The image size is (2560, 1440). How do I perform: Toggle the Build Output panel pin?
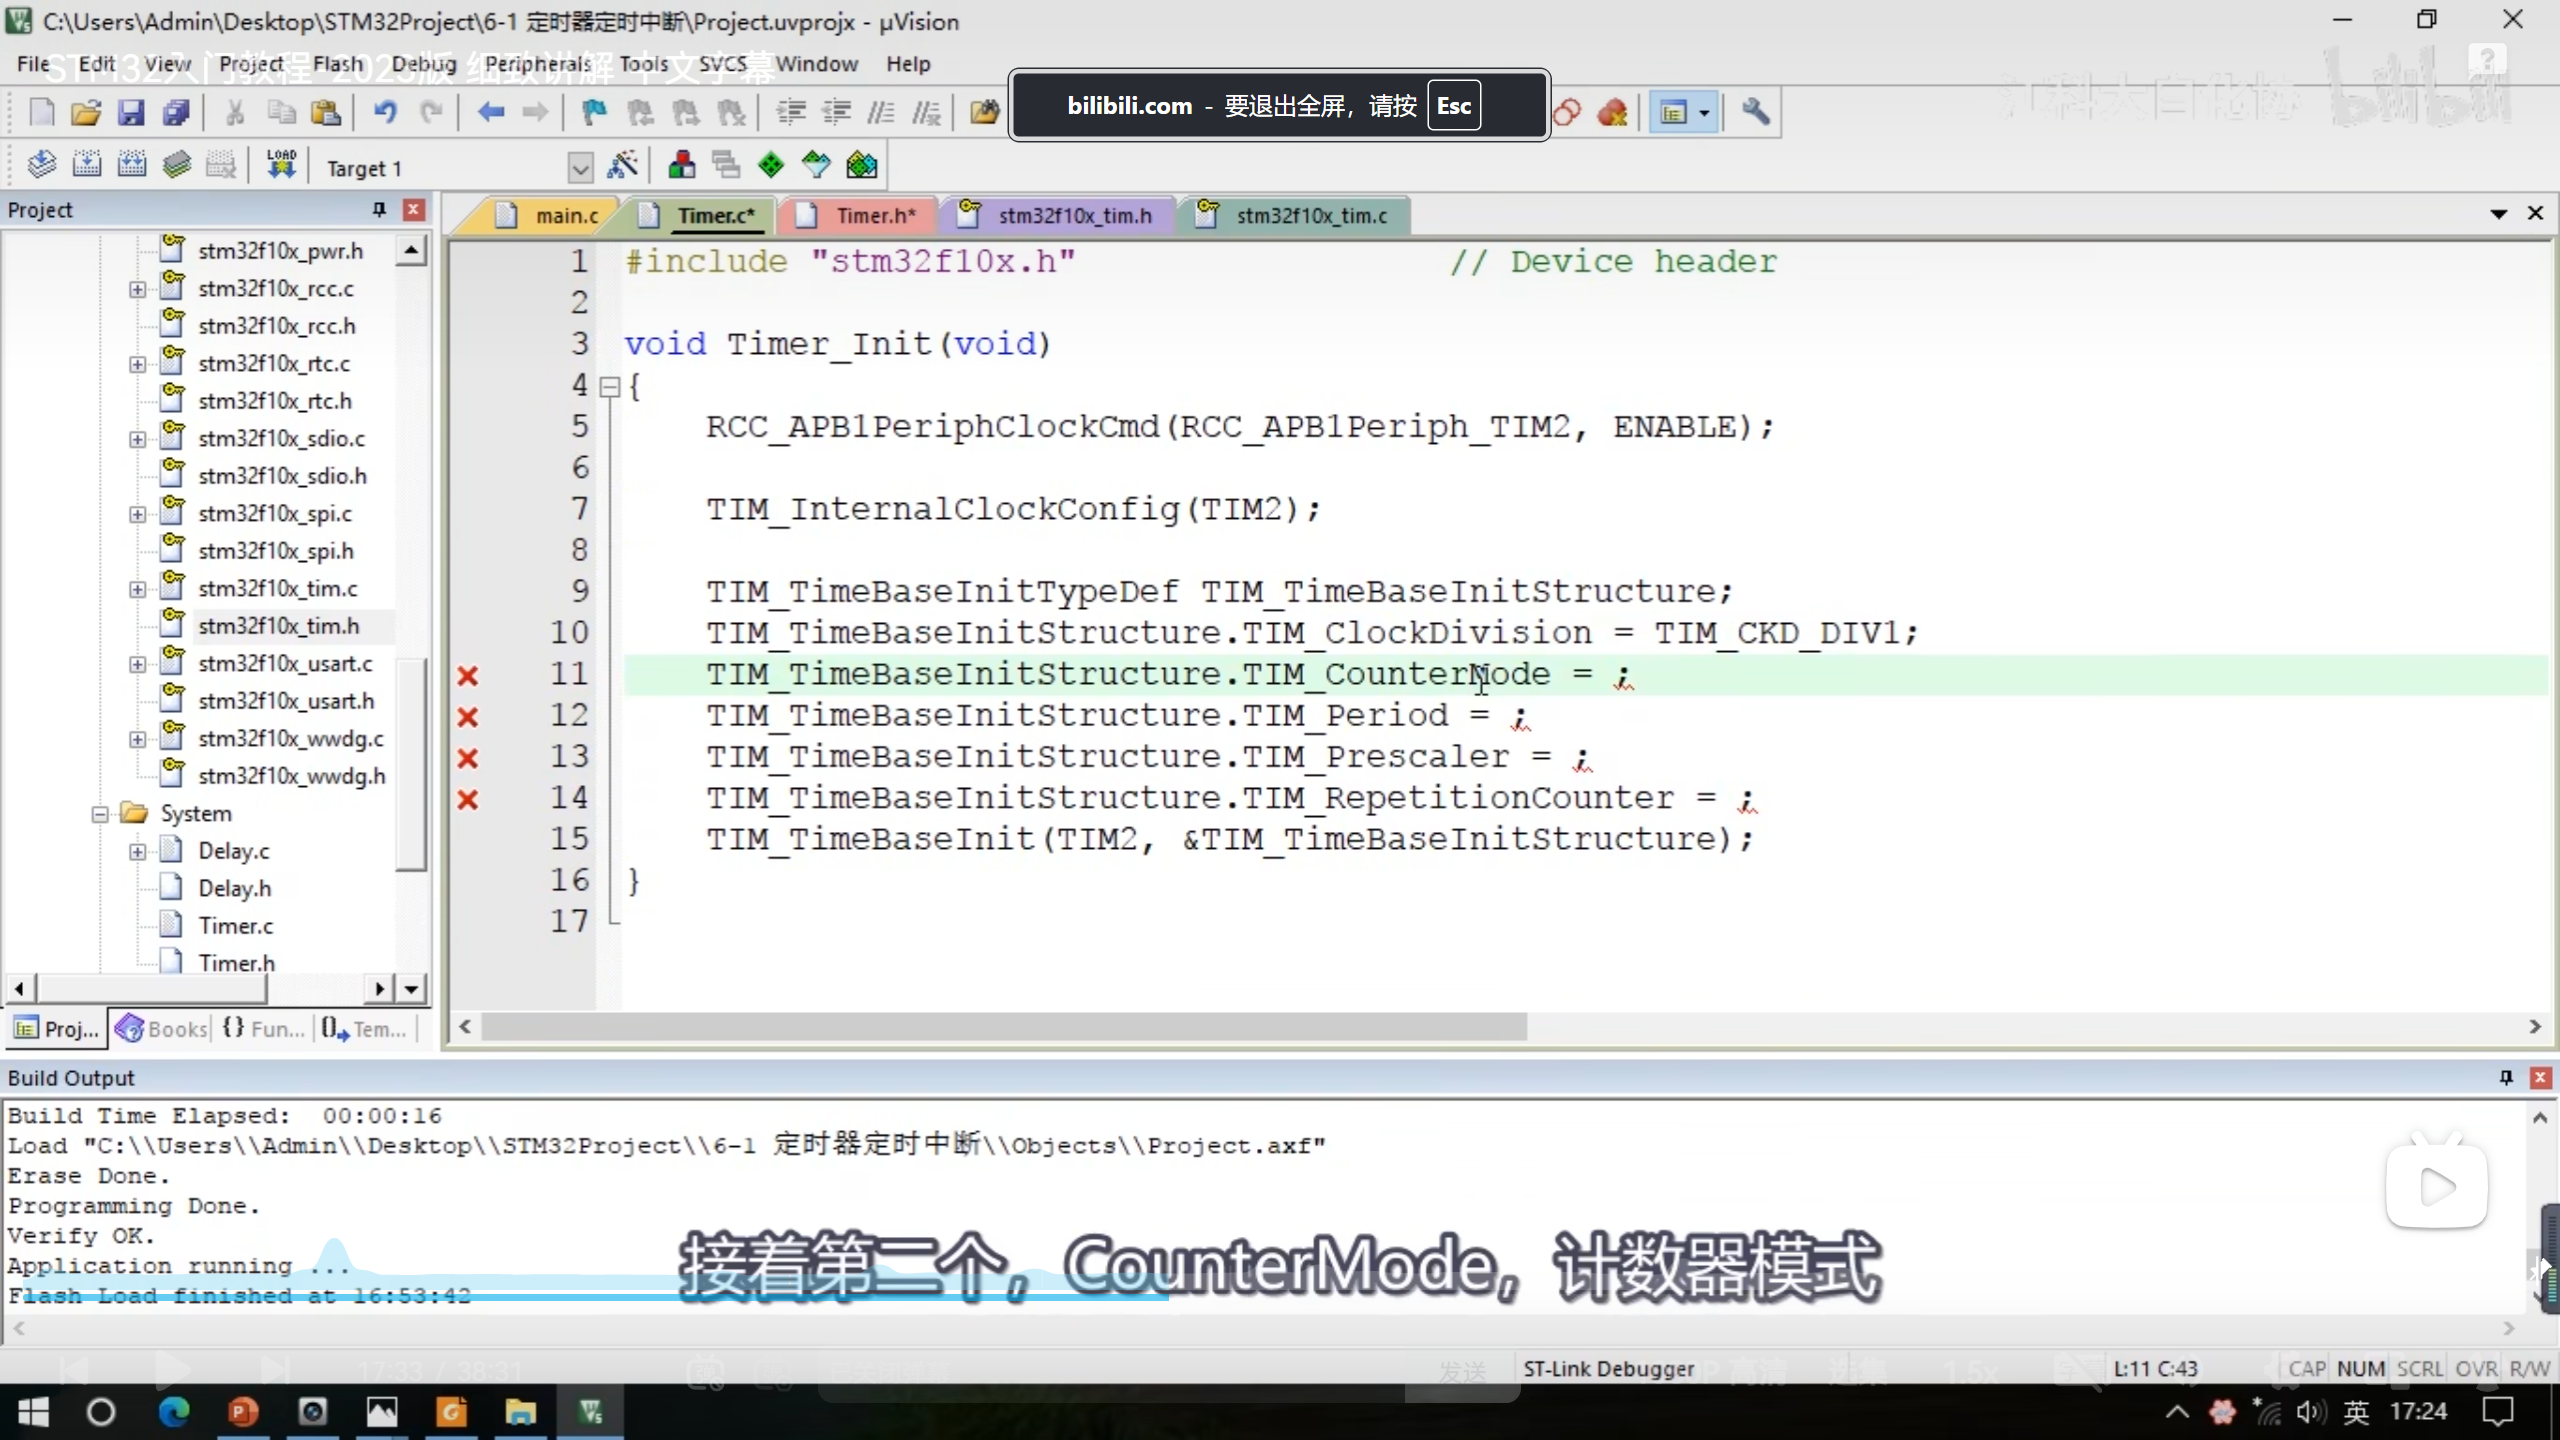coord(2506,1077)
